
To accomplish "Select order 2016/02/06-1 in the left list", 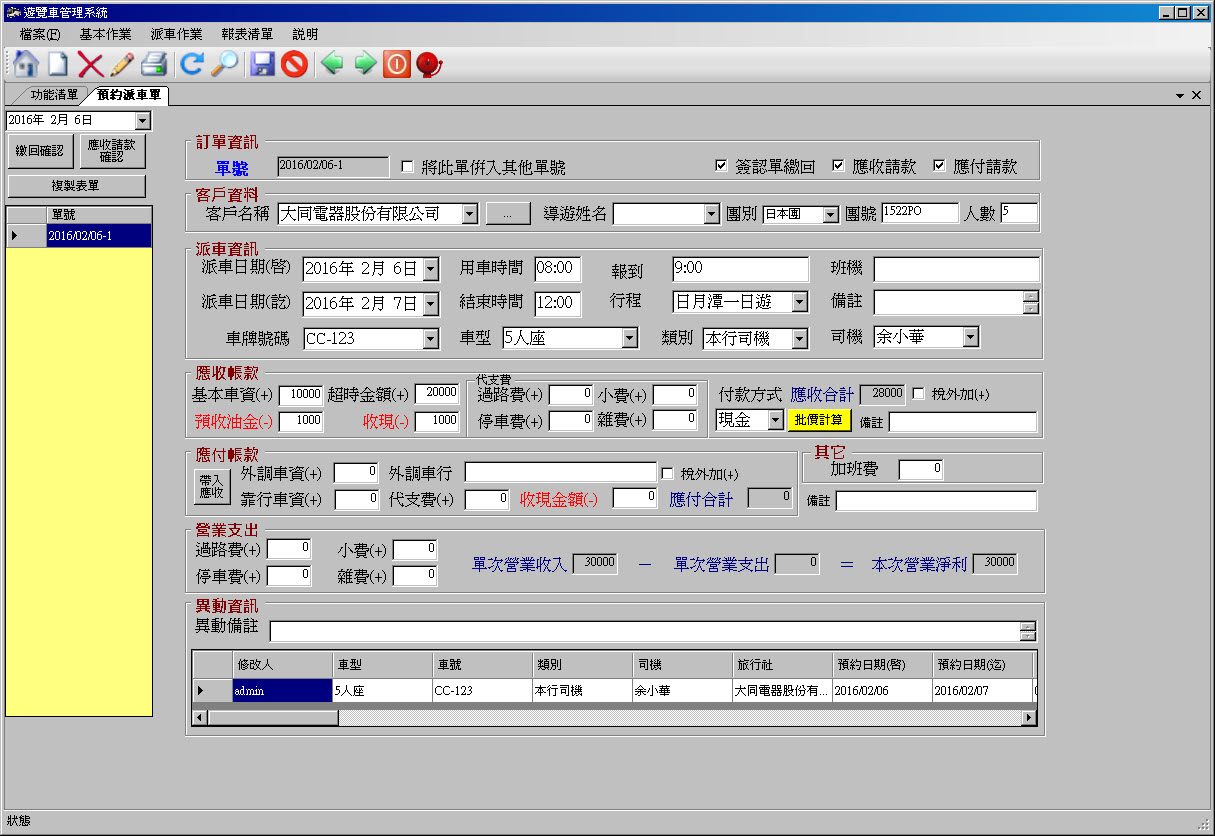I will pos(99,236).
